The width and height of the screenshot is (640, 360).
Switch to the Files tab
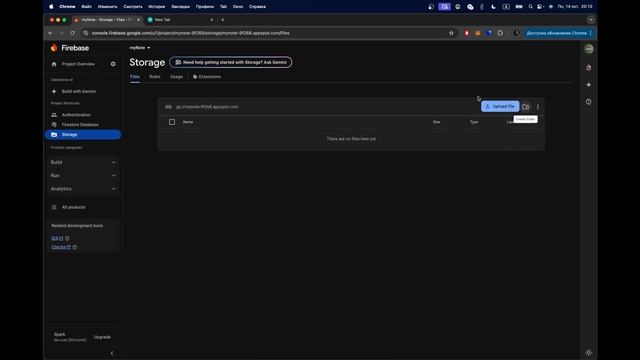tap(135, 77)
